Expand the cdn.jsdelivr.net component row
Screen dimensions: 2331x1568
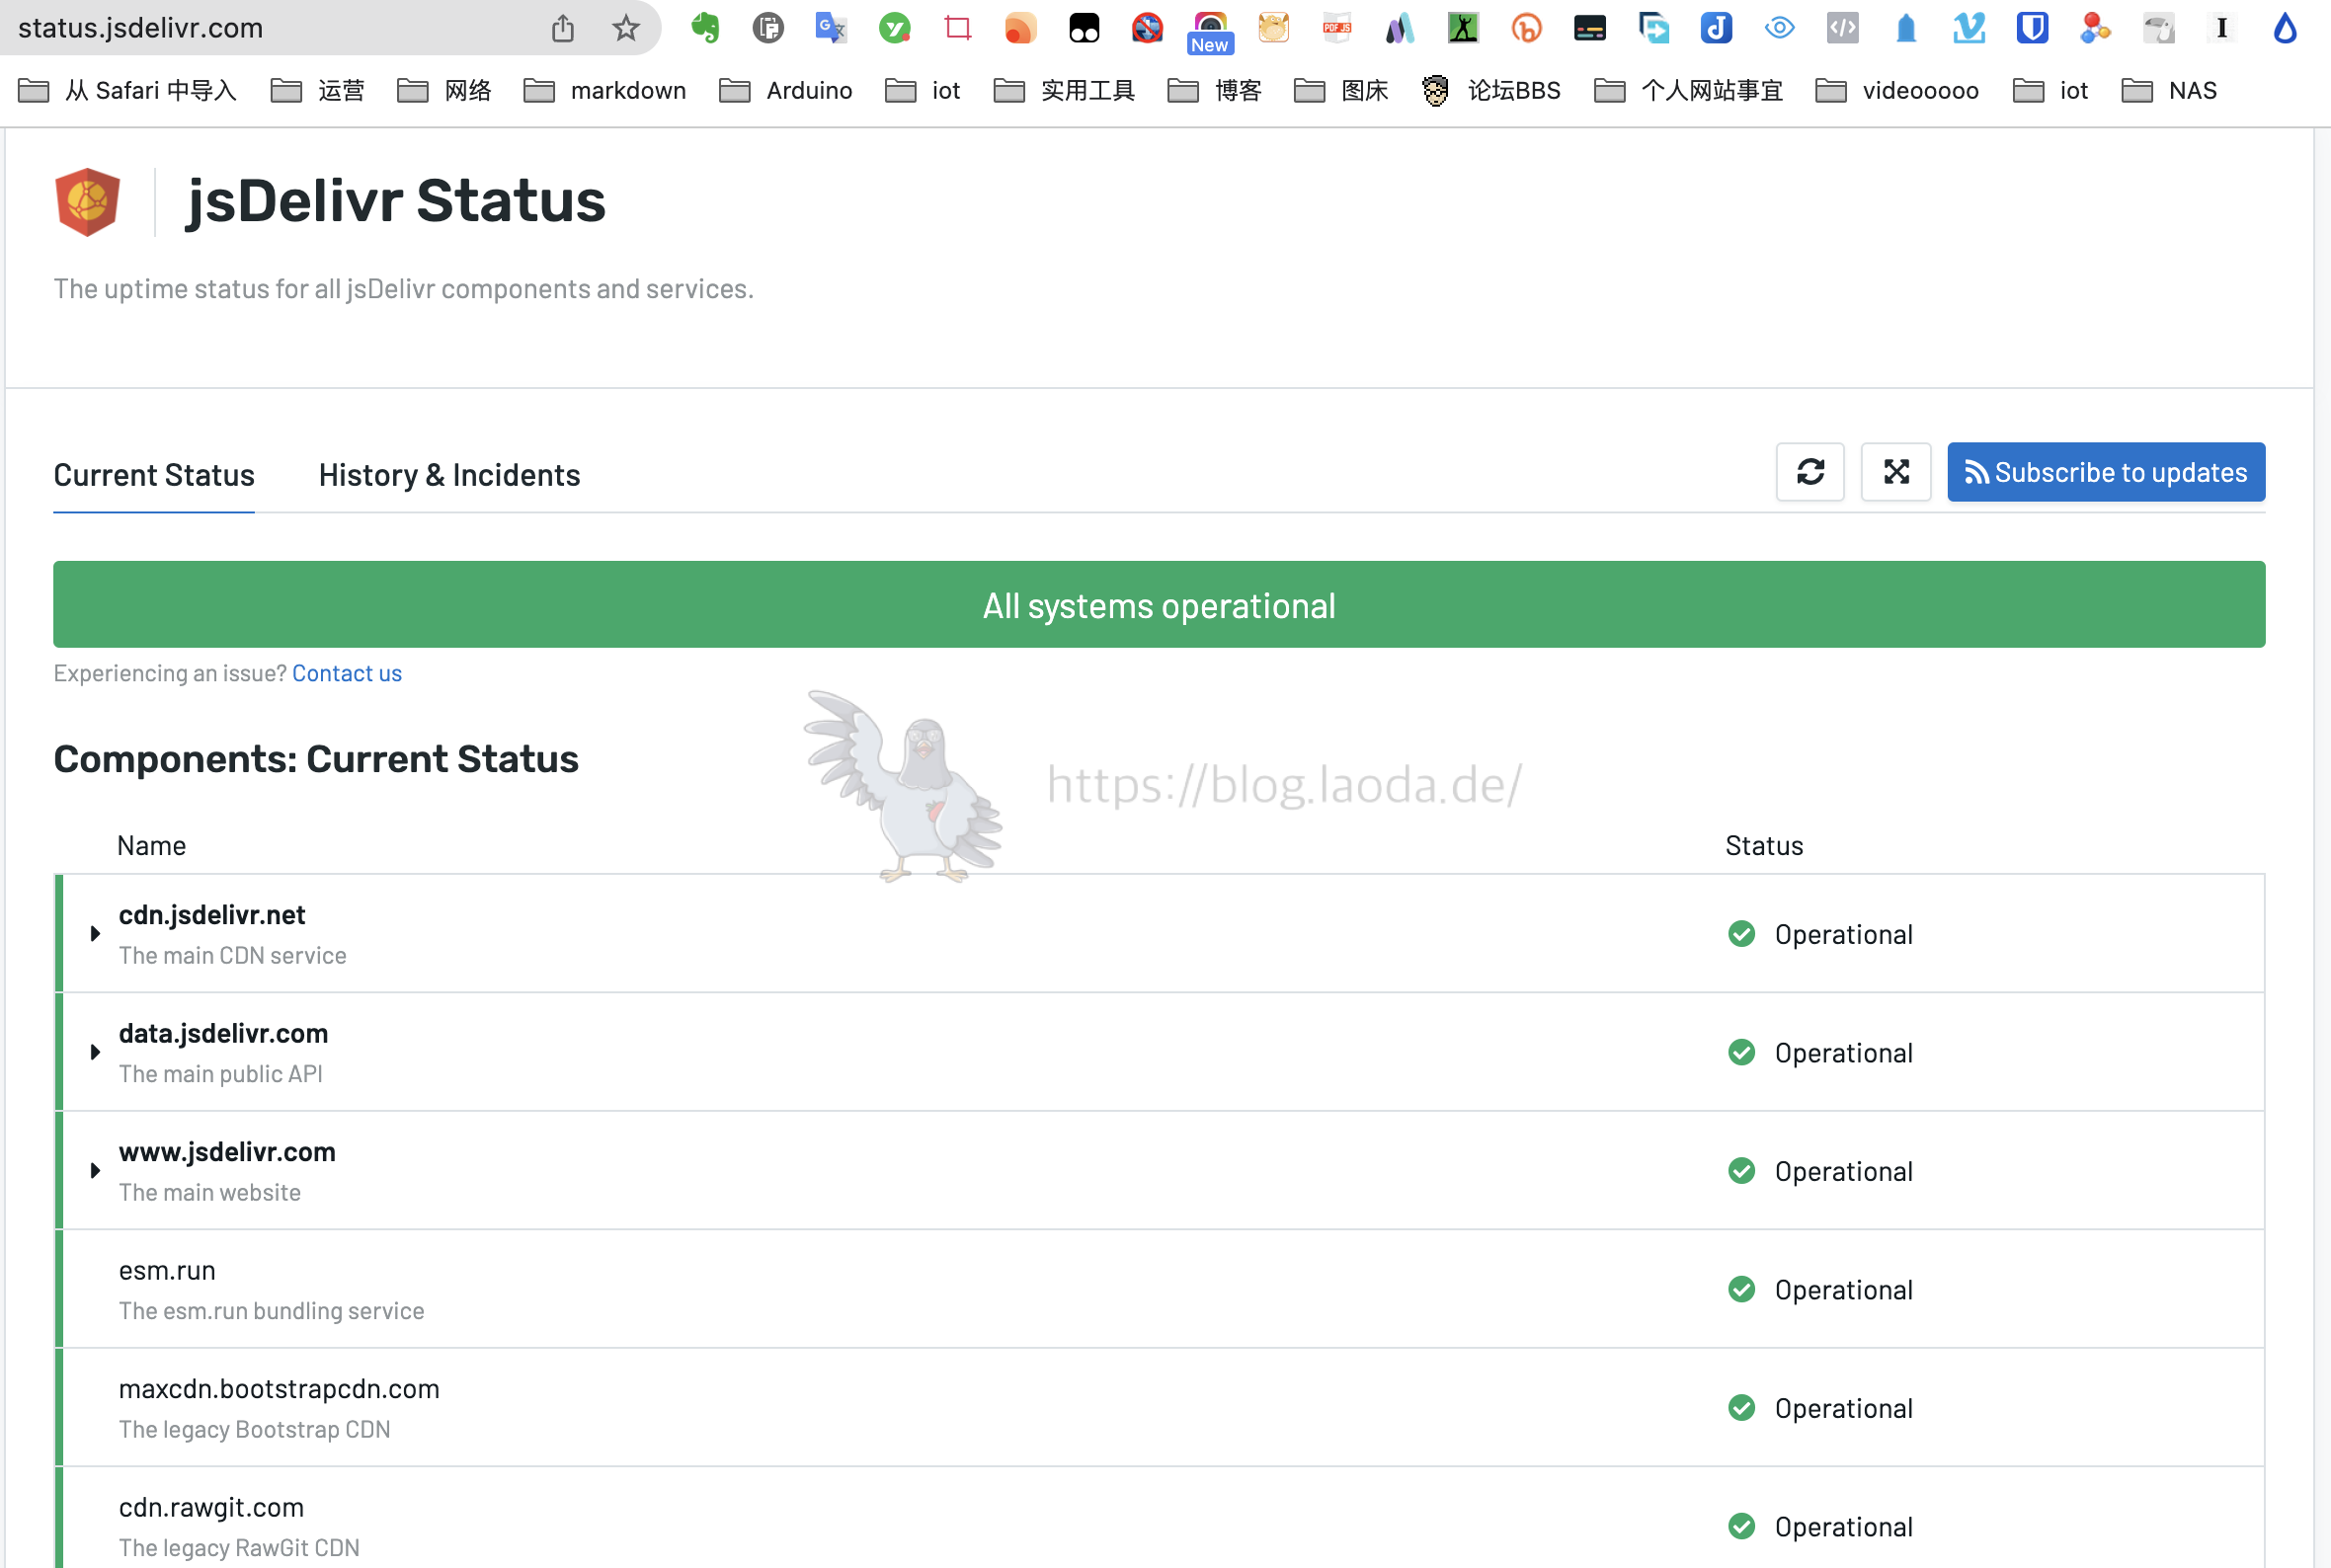click(96, 933)
